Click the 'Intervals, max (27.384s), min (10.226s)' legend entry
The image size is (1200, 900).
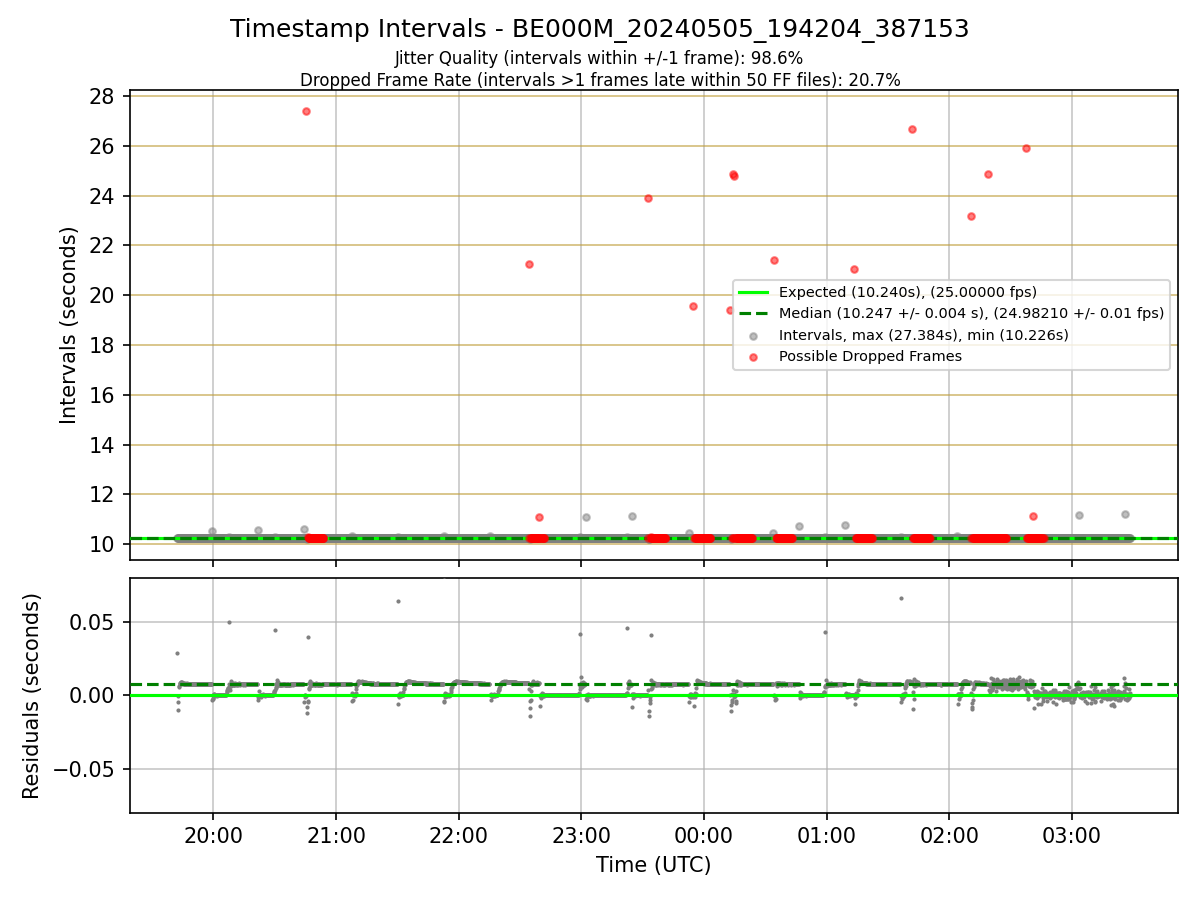[x=923, y=335]
